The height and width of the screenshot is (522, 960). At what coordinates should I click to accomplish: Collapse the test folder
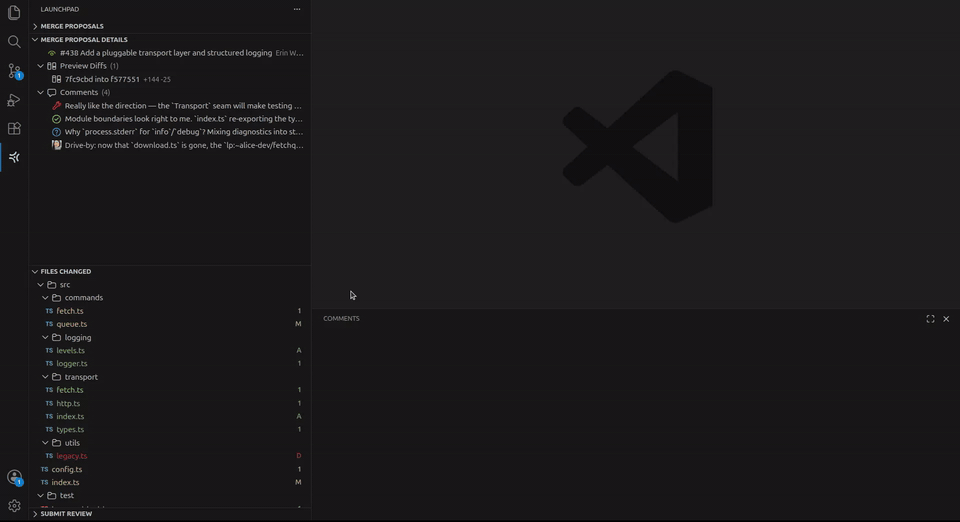tap(40, 496)
